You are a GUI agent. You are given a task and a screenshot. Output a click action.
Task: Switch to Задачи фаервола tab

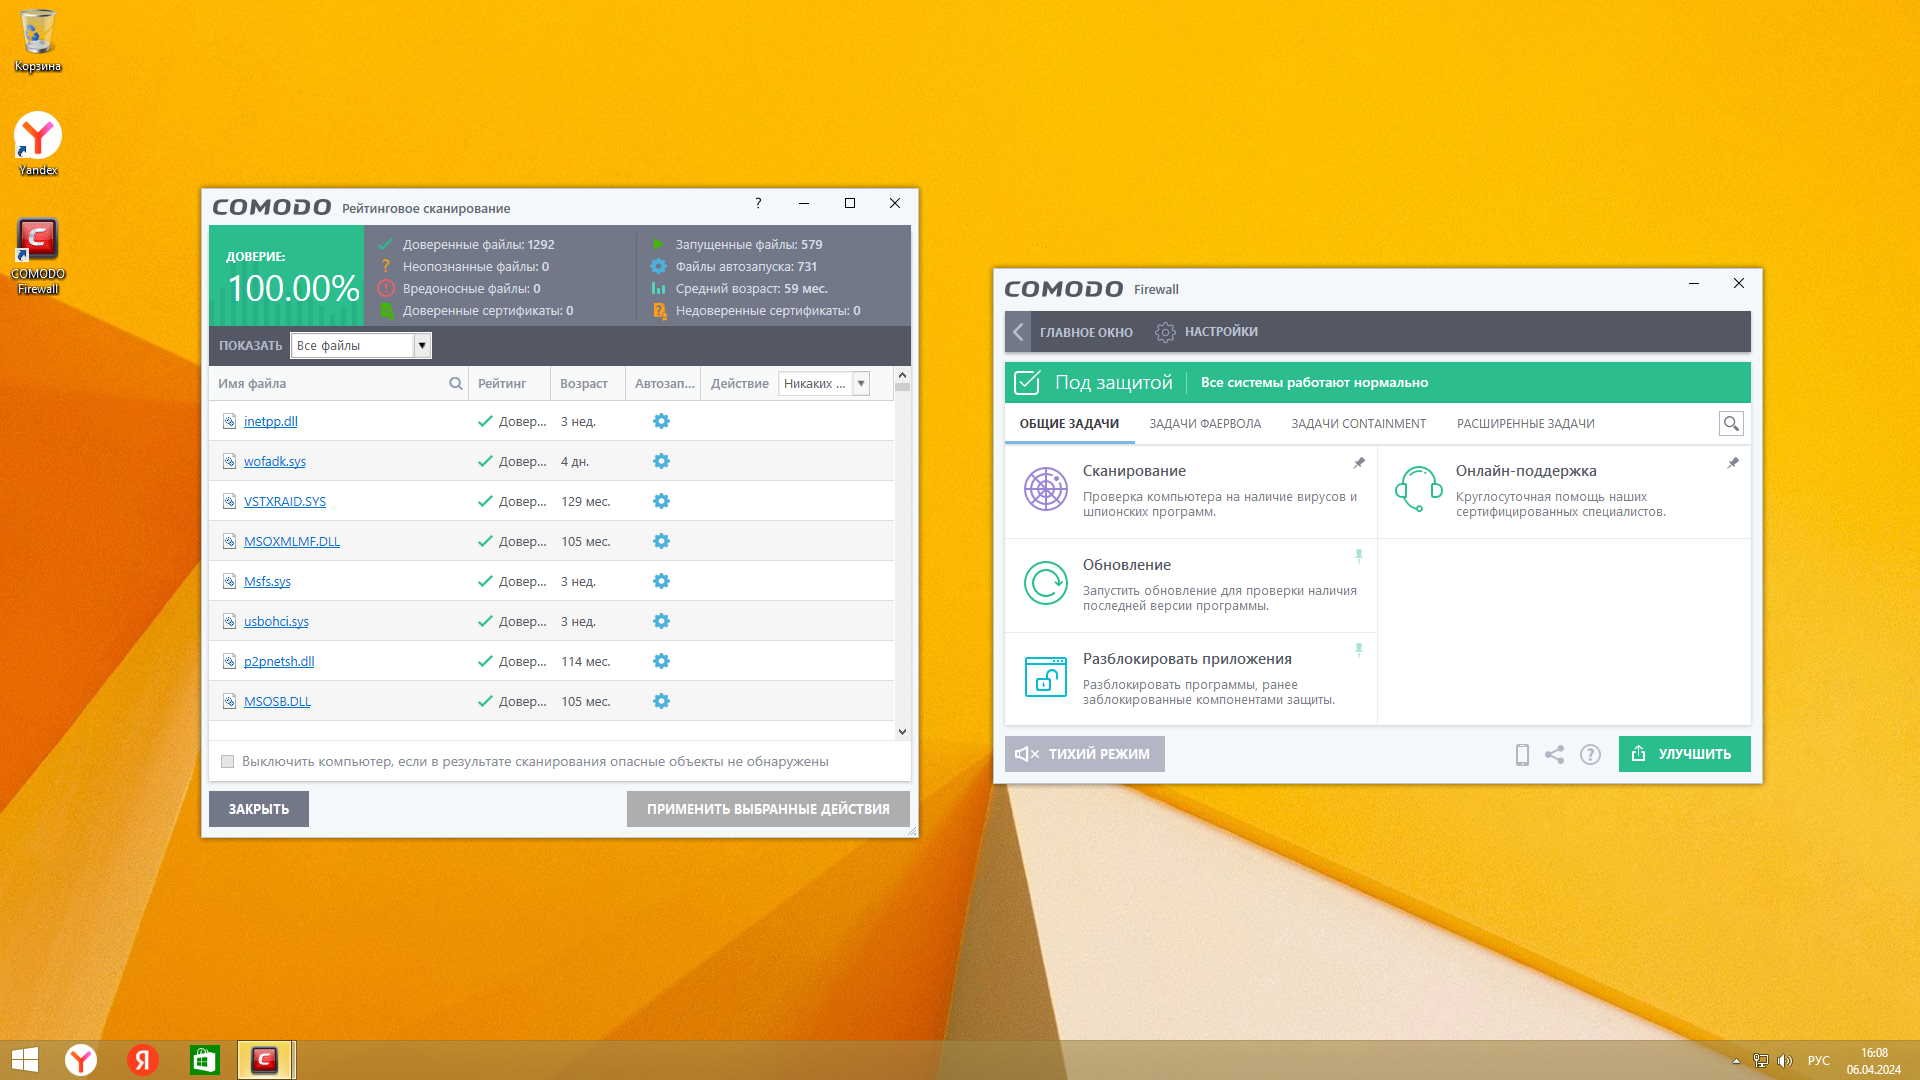pos(1204,424)
